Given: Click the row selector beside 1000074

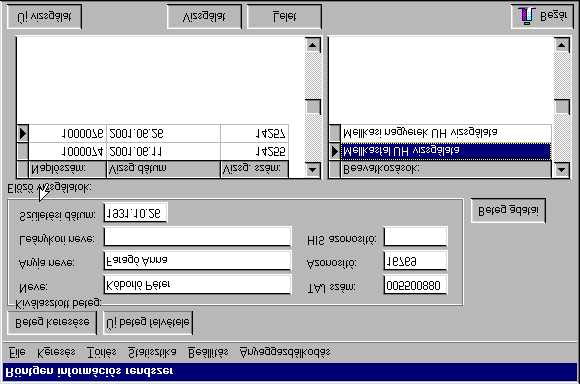Looking at the screenshot, I should [23, 151].
